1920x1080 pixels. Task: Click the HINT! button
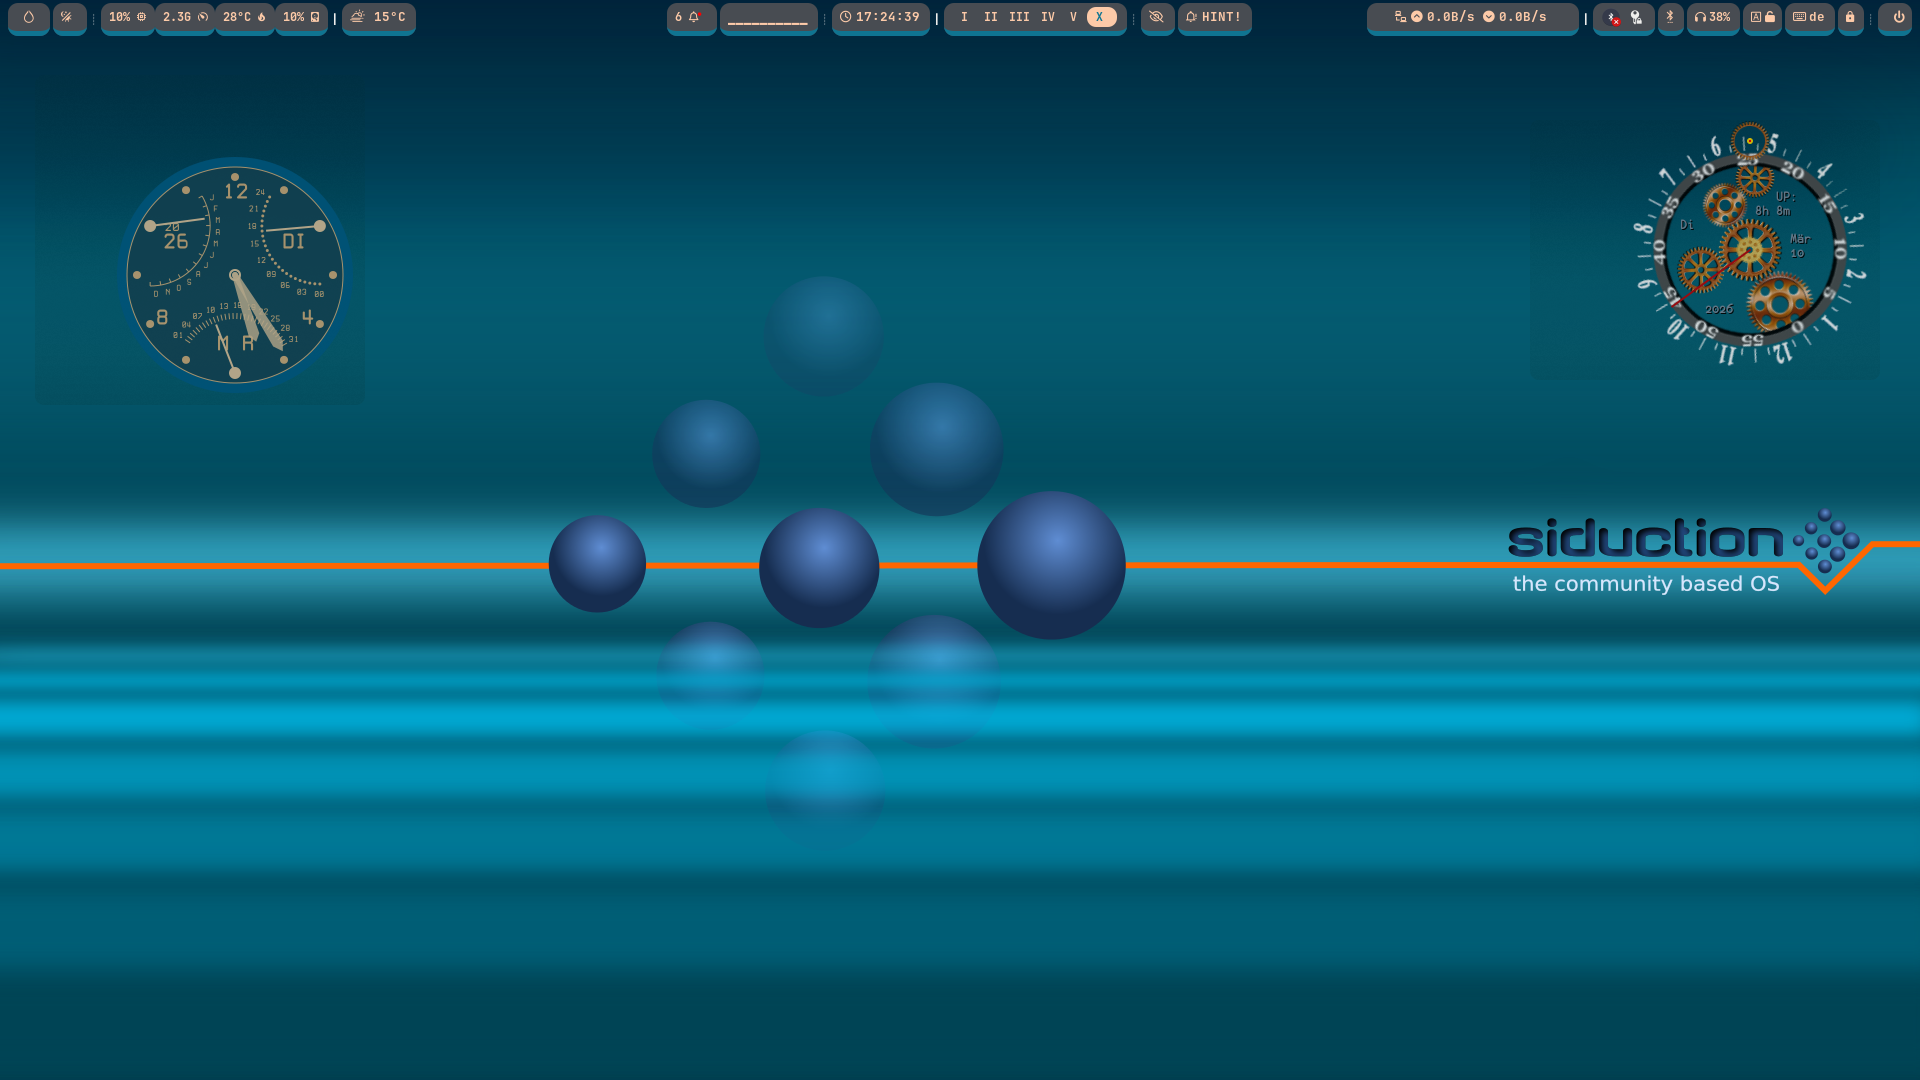(x=1214, y=17)
